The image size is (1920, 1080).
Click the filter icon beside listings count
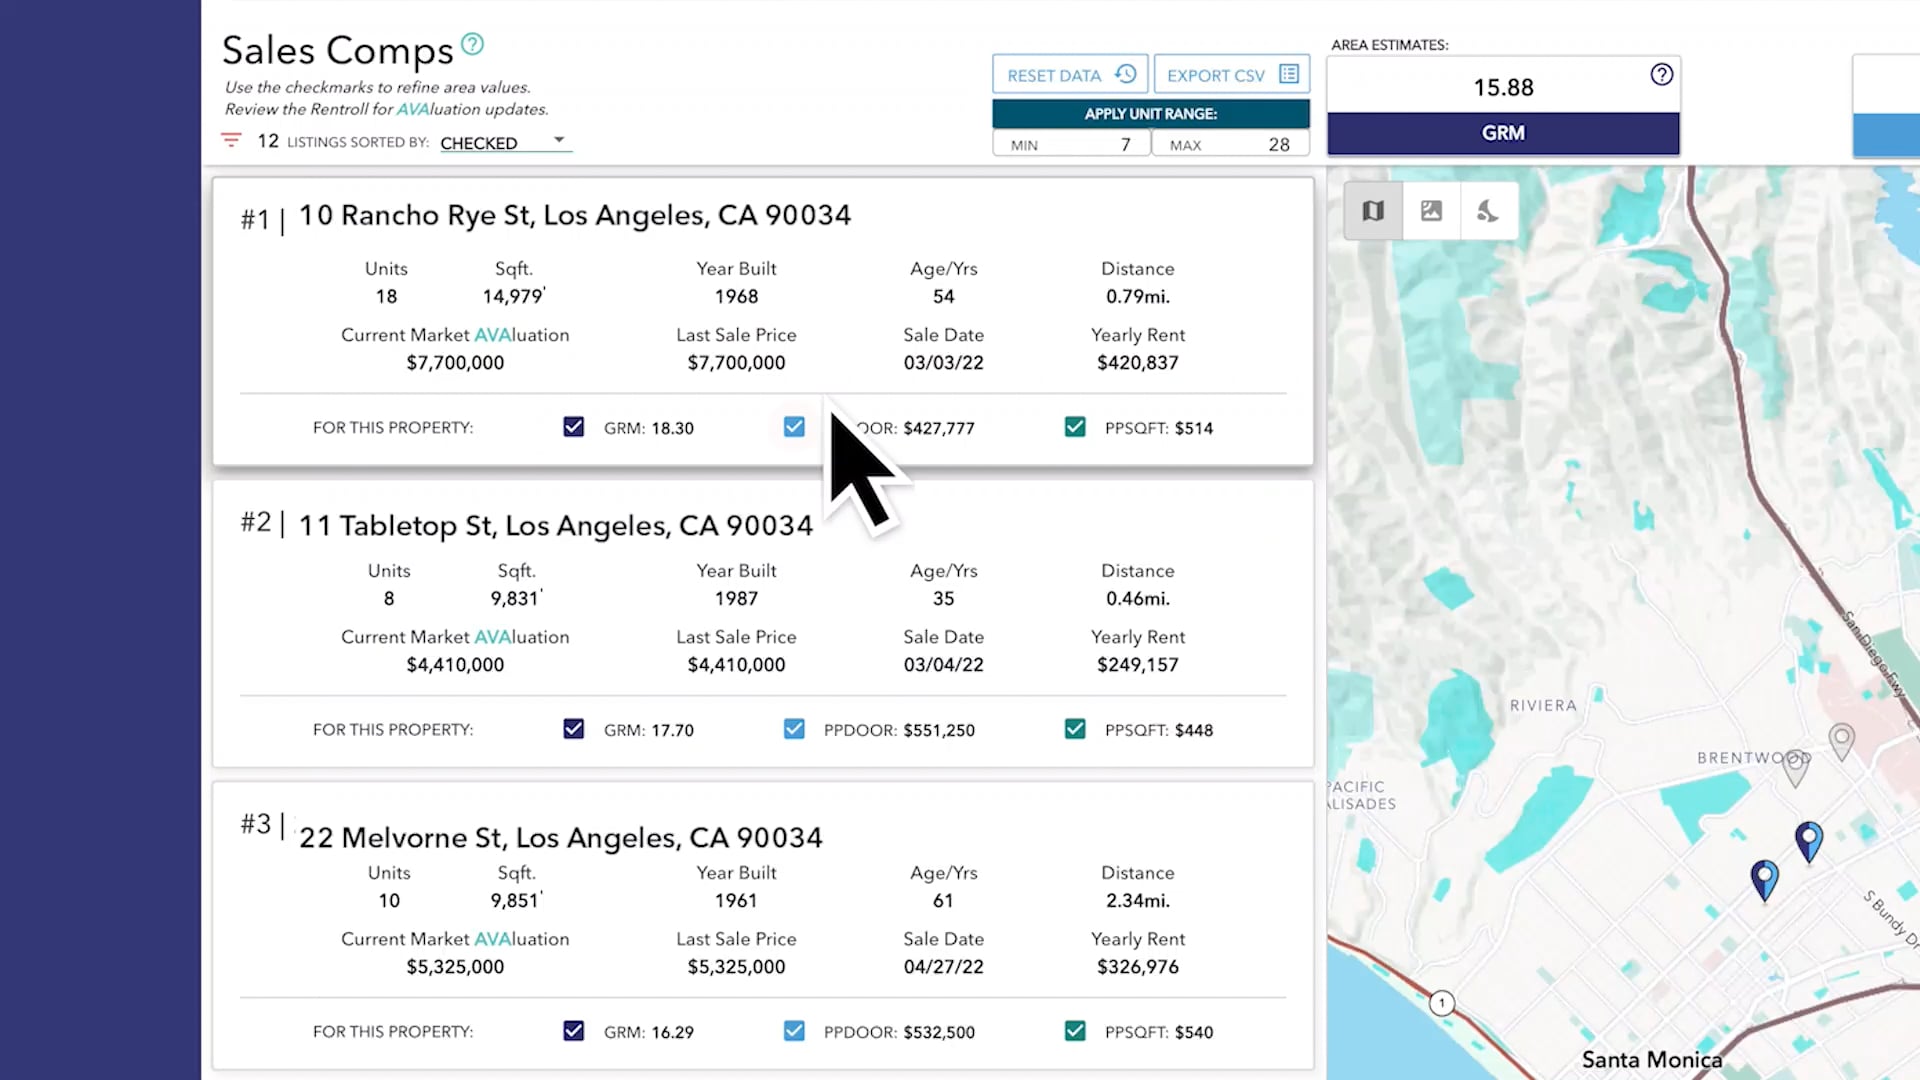(x=231, y=140)
